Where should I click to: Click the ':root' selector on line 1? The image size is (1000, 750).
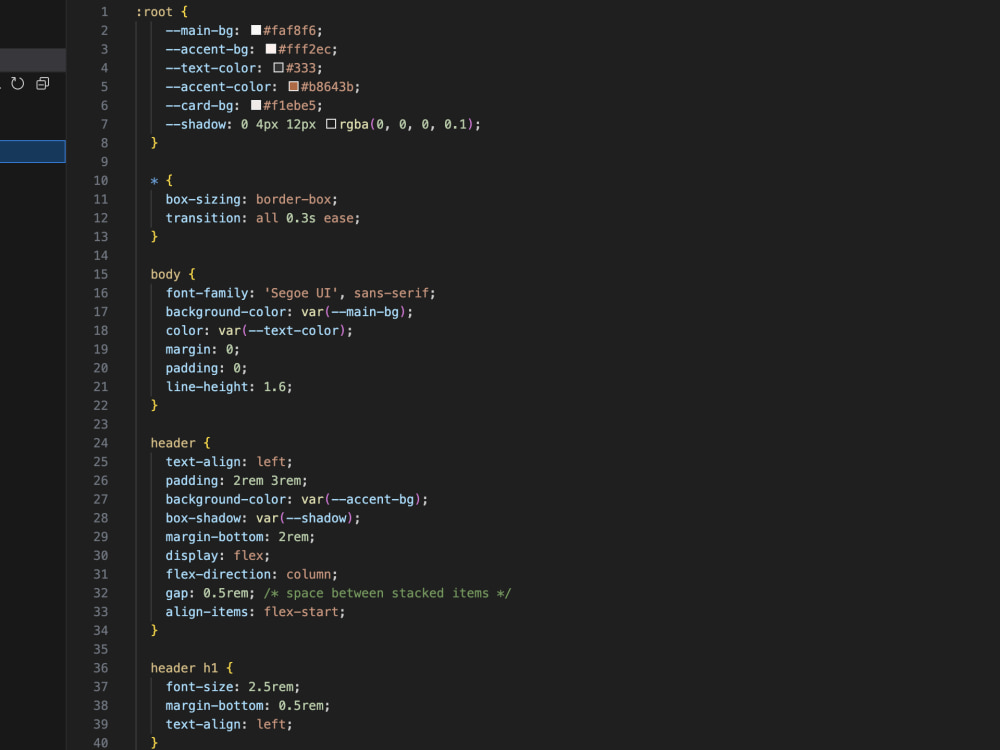tap(154, 11)
